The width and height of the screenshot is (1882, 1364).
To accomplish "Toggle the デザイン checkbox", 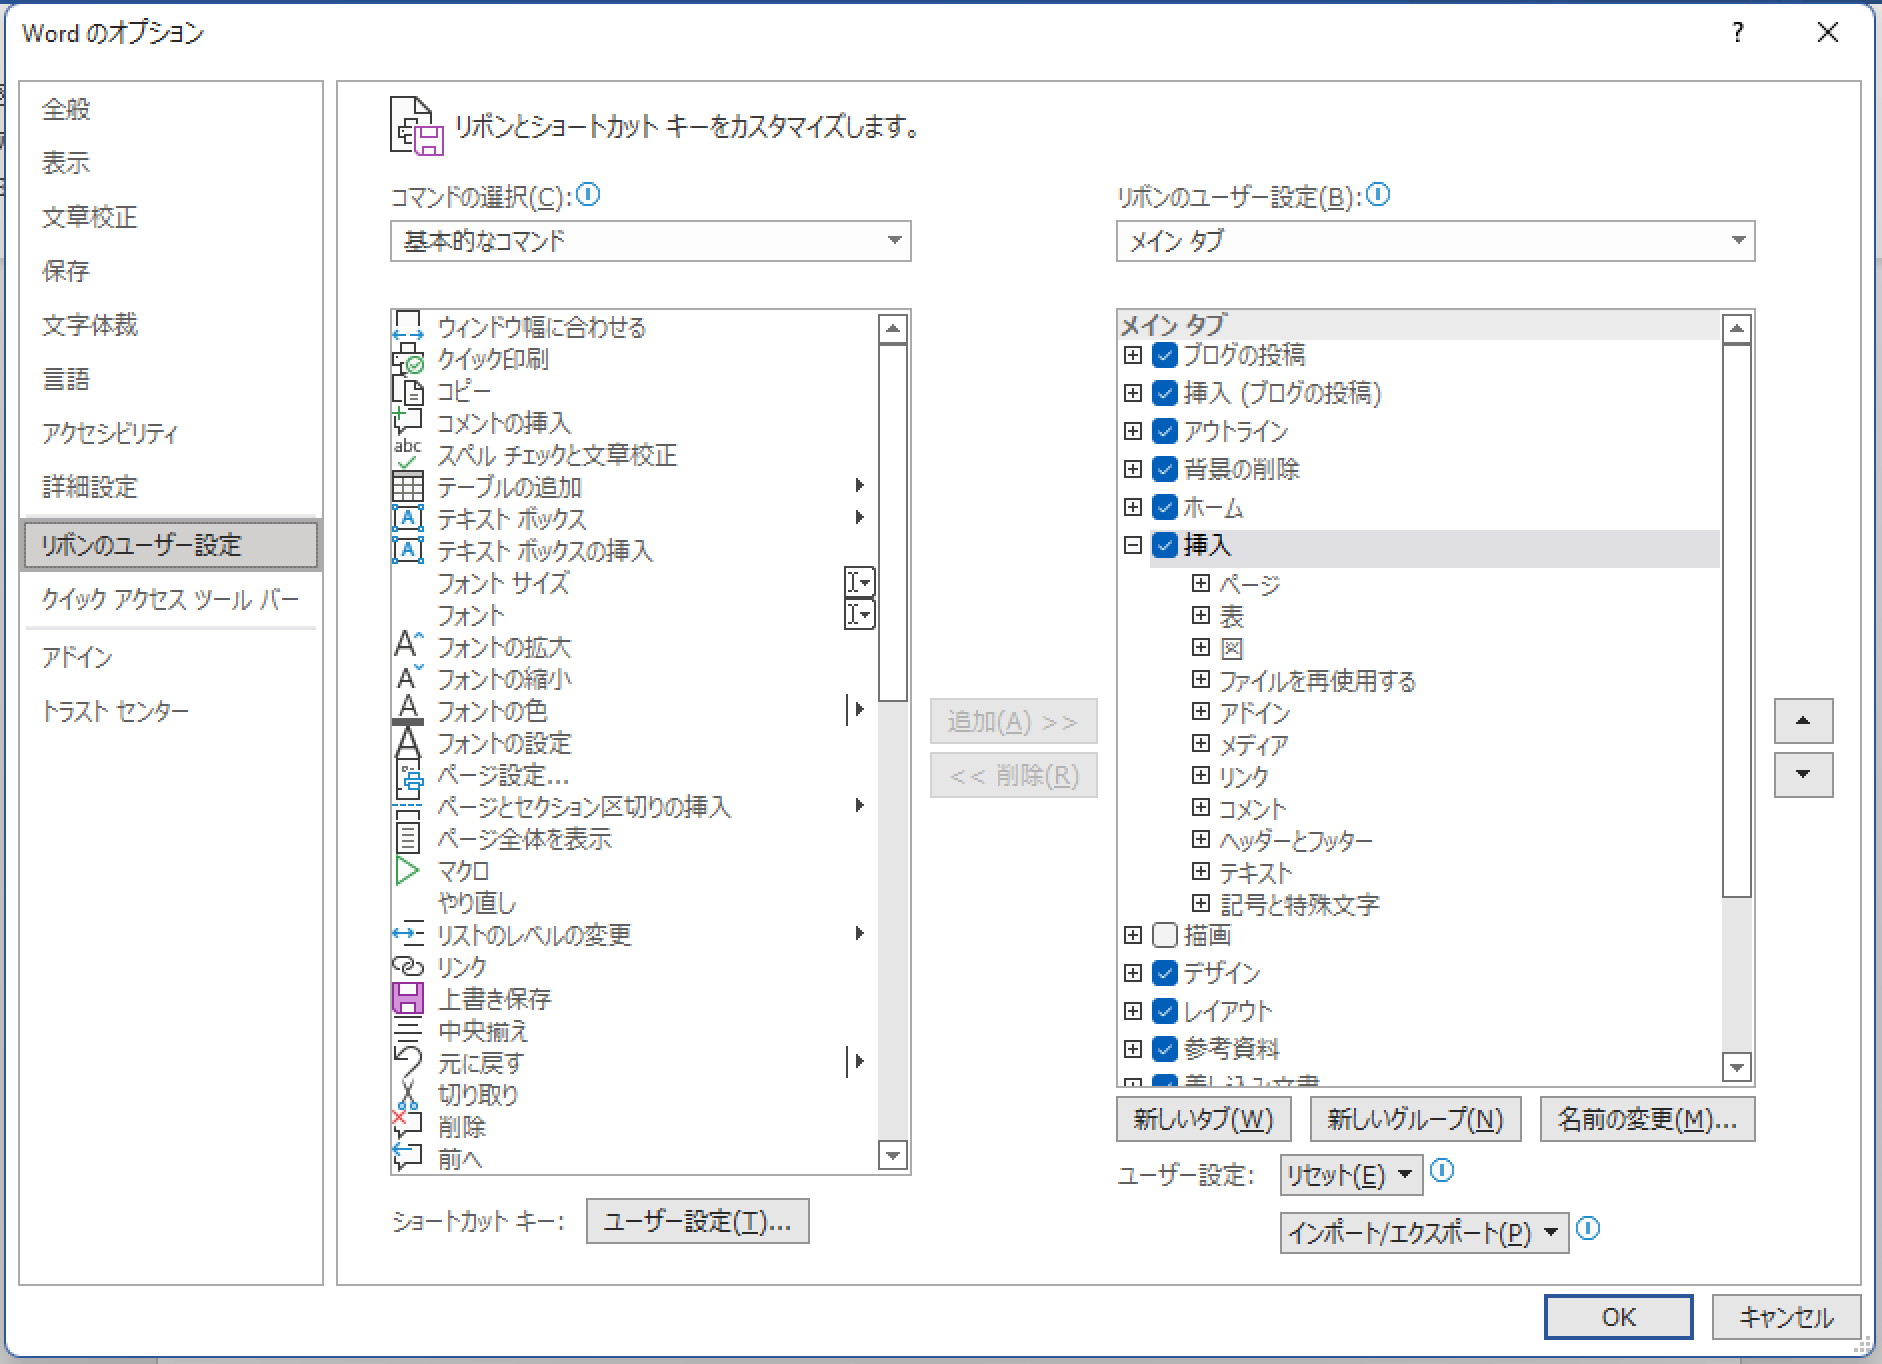I will tap(1164, 973).
